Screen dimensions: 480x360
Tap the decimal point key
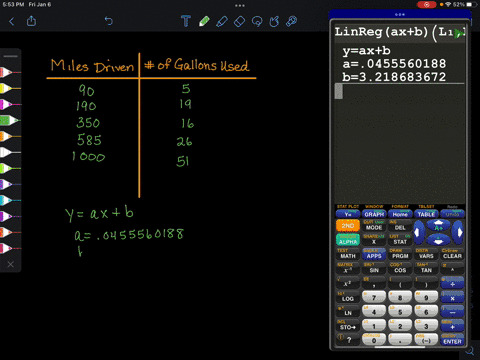tap(400, 340)
